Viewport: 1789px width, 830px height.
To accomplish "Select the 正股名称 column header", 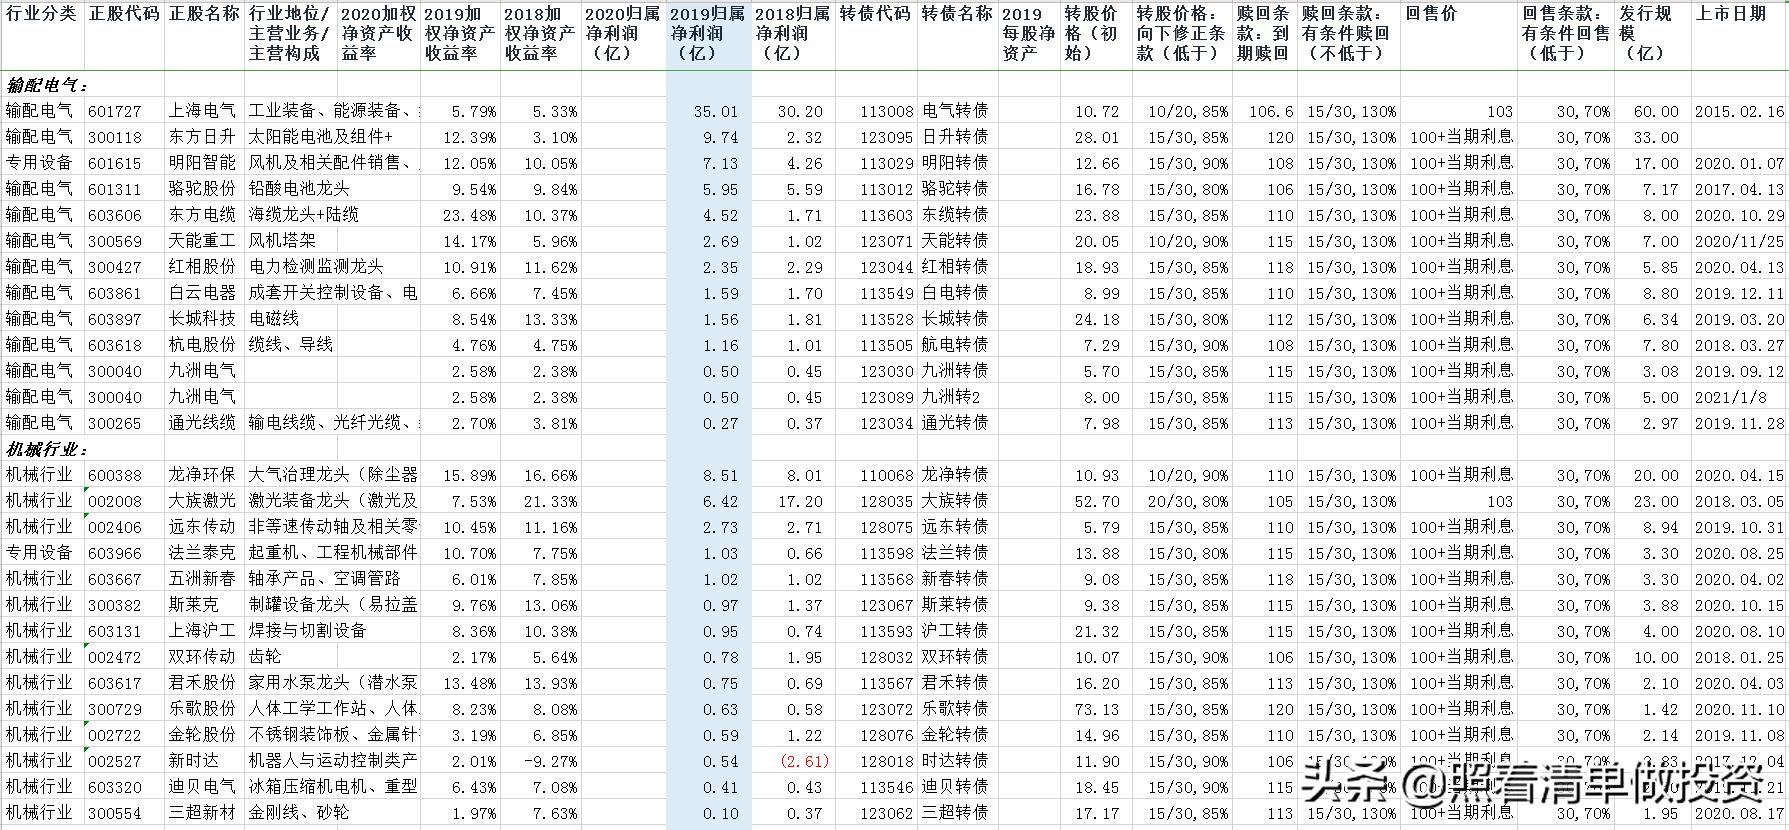I will pos(204,15).
